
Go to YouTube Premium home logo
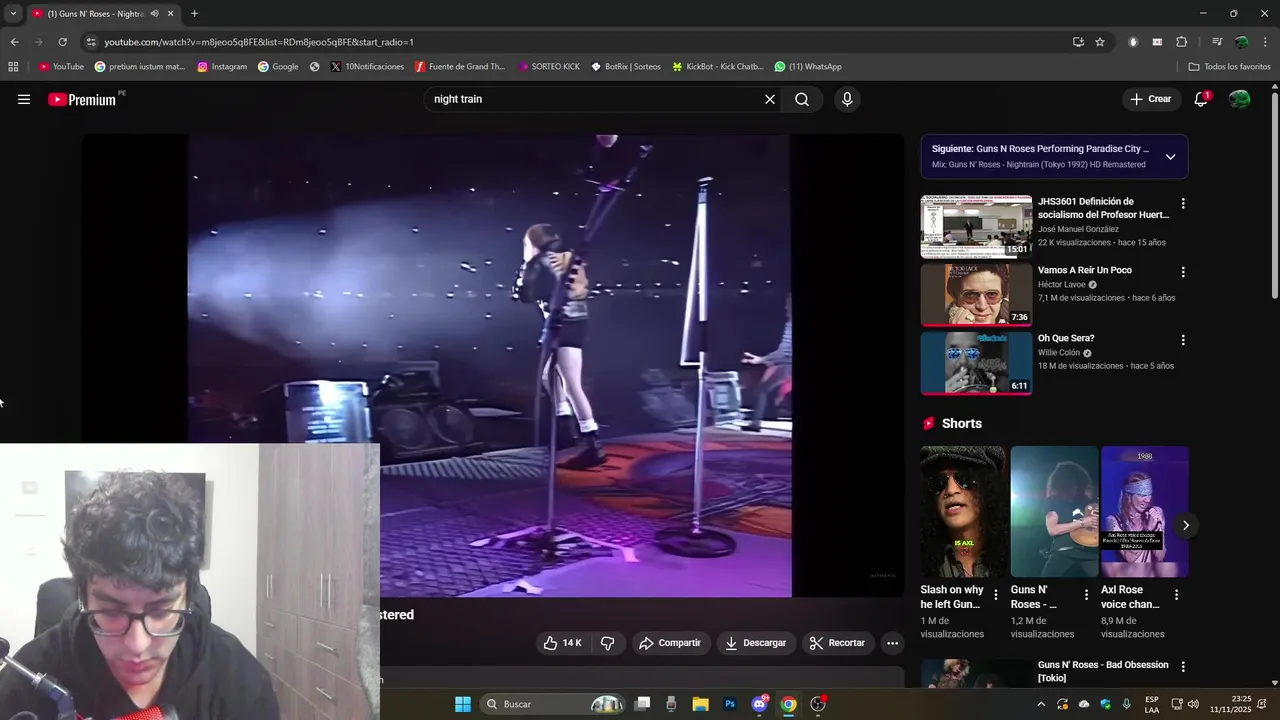pos(82,99)
